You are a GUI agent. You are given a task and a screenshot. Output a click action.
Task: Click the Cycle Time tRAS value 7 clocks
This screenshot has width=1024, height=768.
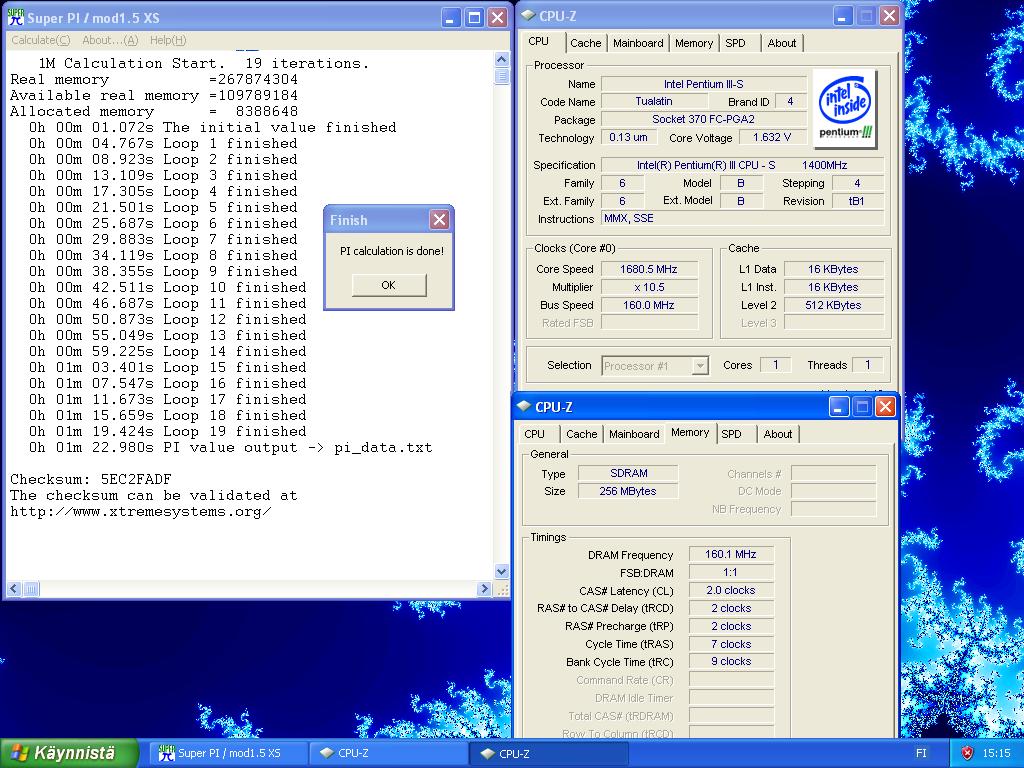tap(731, 644)
